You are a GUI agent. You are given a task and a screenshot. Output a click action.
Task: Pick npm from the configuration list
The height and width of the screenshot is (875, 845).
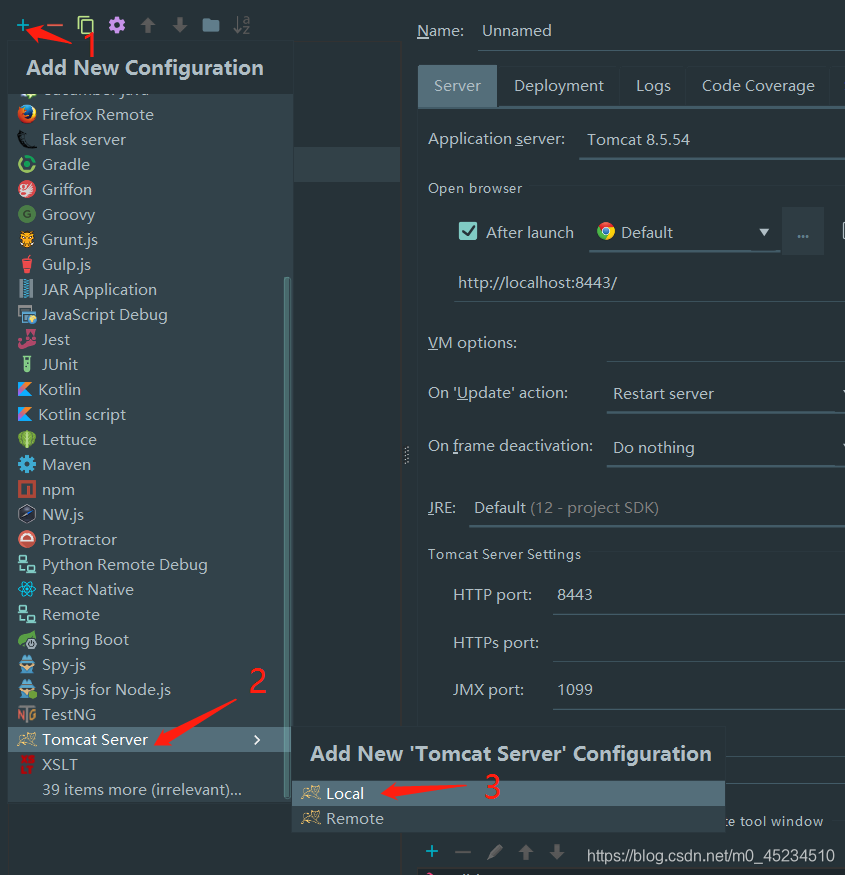click(147, 489)
